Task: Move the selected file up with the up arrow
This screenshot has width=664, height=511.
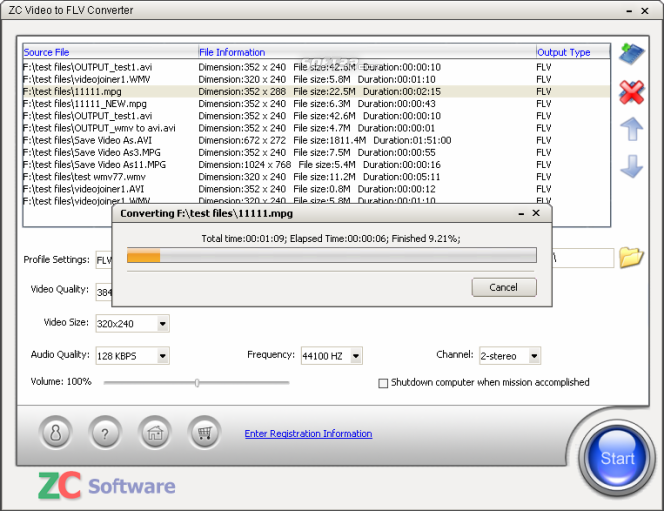Action: click(631, 129)
